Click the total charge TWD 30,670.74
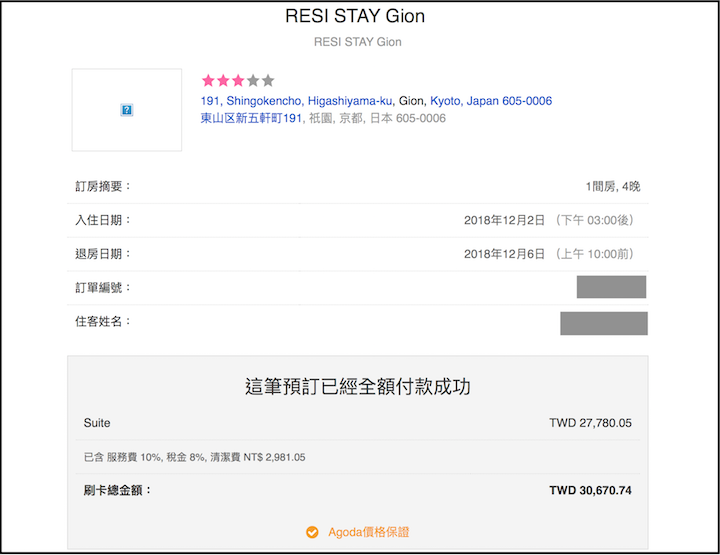The image size is (720, 555). [590, 491]
